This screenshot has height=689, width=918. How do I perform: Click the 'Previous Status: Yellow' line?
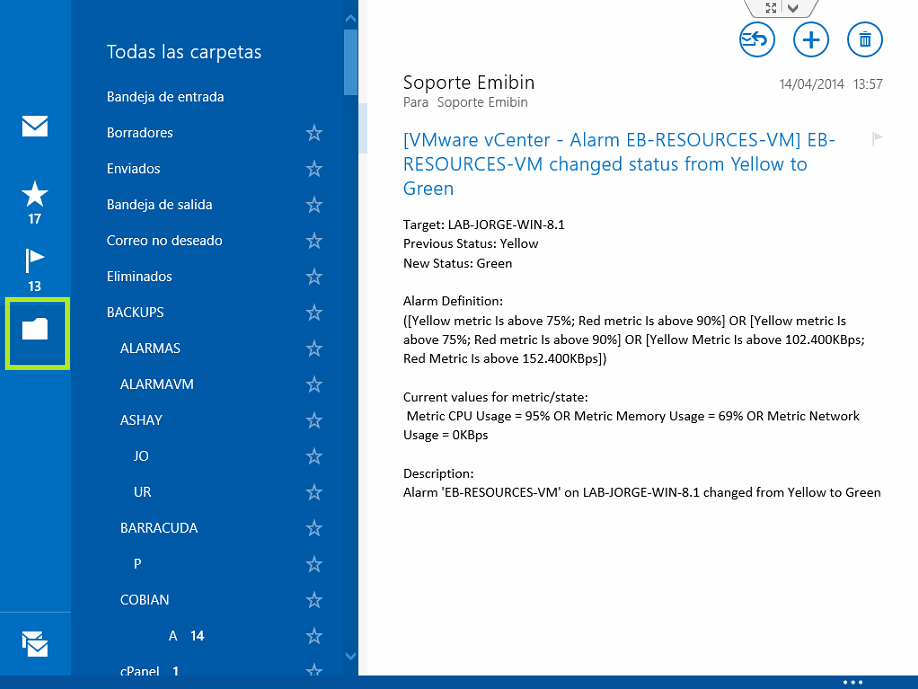click(470, 244)
